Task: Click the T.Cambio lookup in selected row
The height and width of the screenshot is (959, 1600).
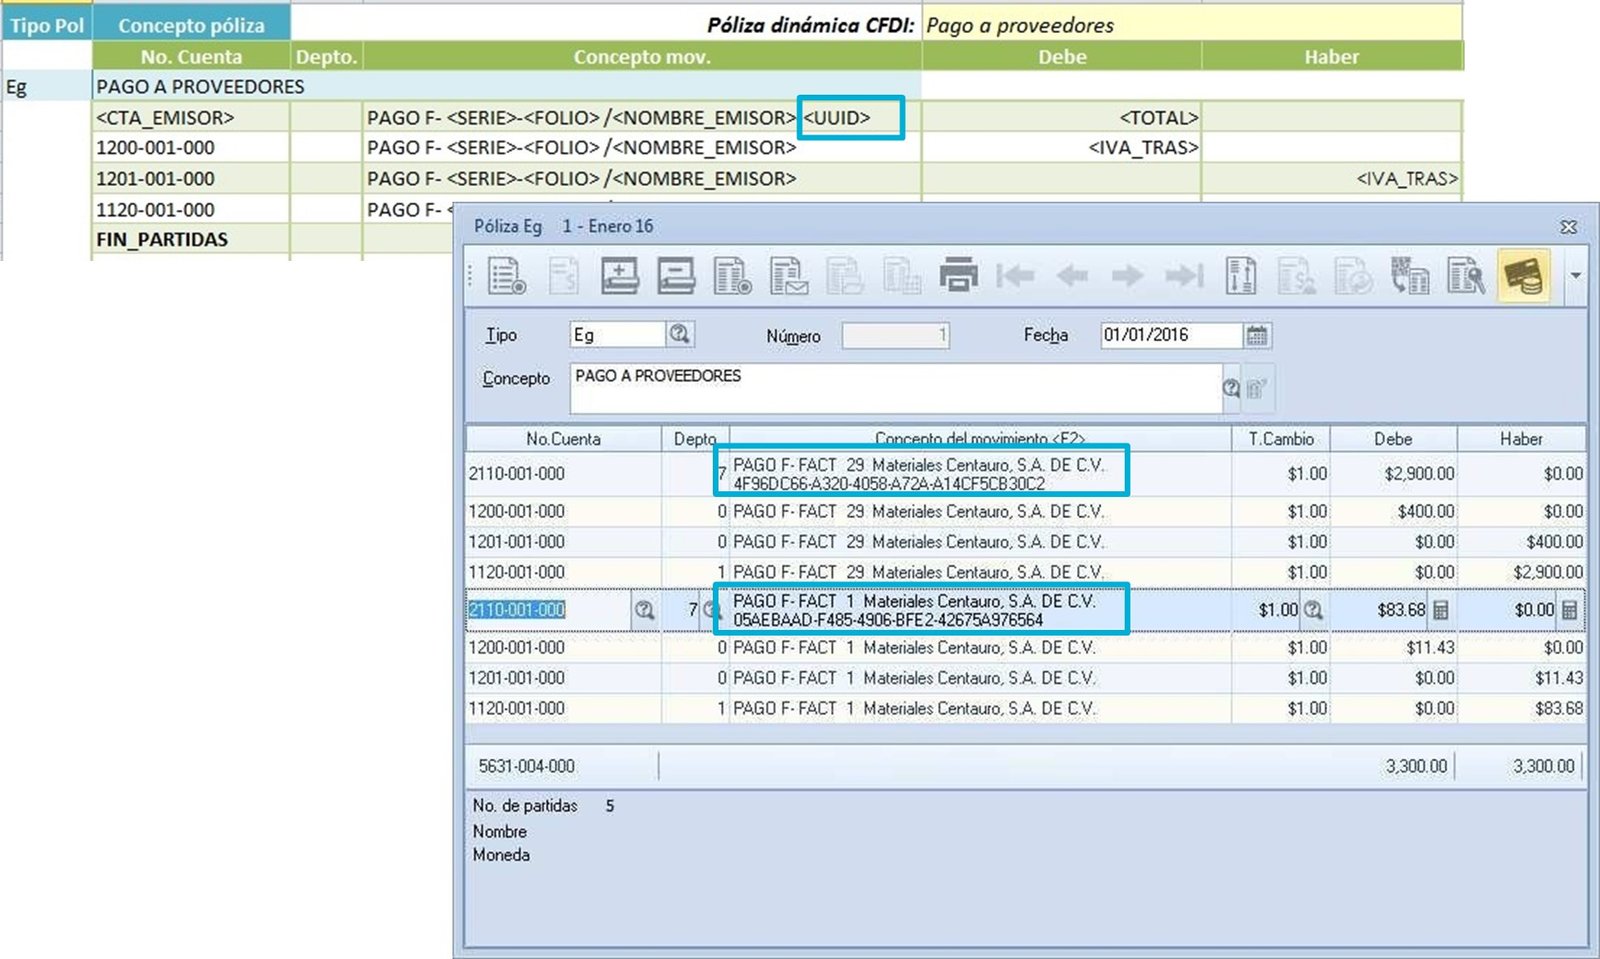Action: pos(1313,610)
